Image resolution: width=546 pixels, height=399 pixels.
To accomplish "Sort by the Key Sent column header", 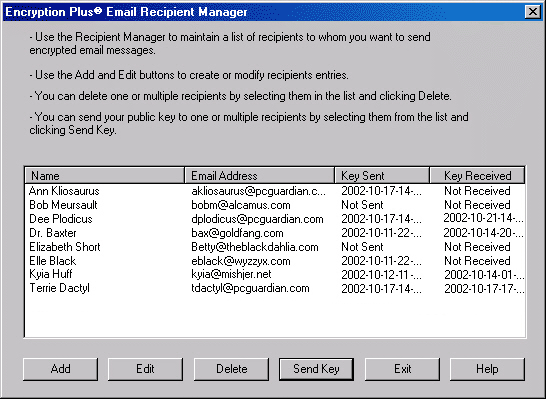I will (382, 175).
